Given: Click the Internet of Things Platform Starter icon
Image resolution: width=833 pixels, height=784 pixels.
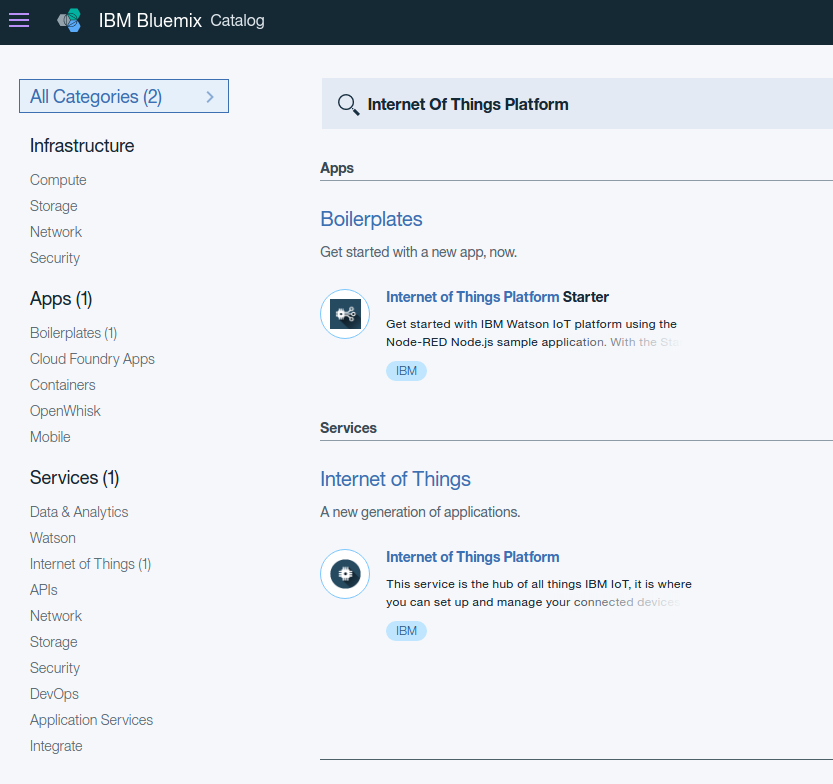Looking at the screenshot, I should pos(345,314).
